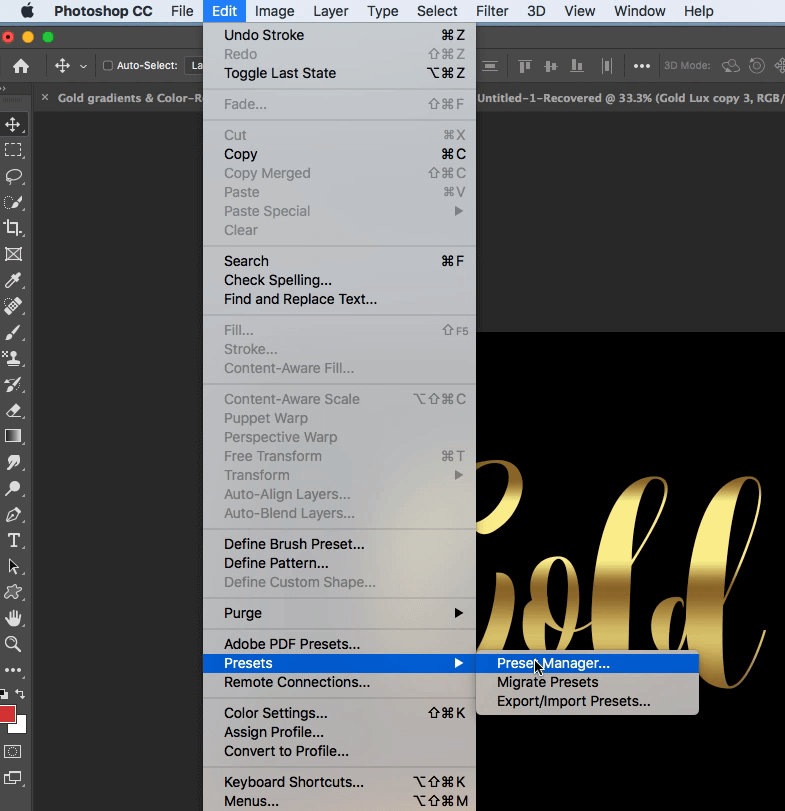785x811 pixels.
Task: Select the Crop tool
Action: tap(13, 228)
